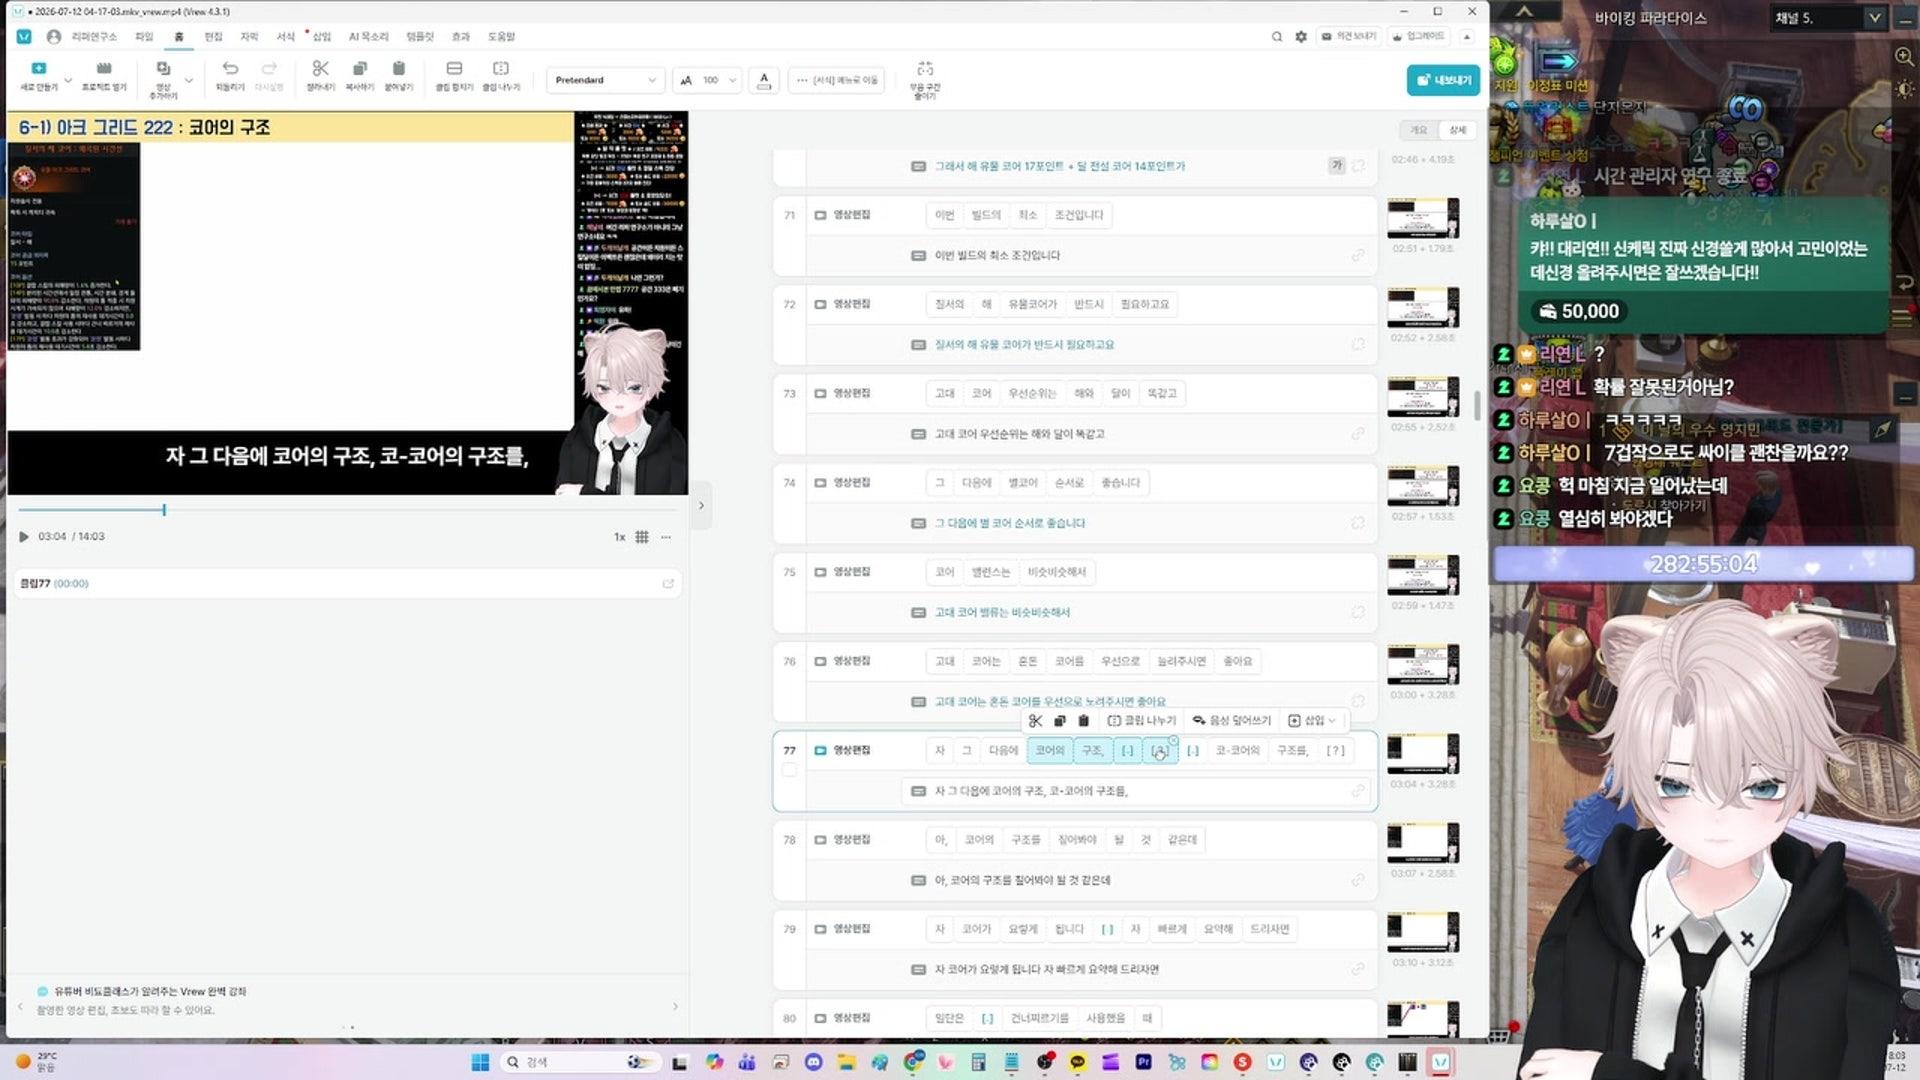The width and height of the screenshot is (1920, 1080).
Task: Toggle the 가 button on top clip
Action: [1337, 166]
